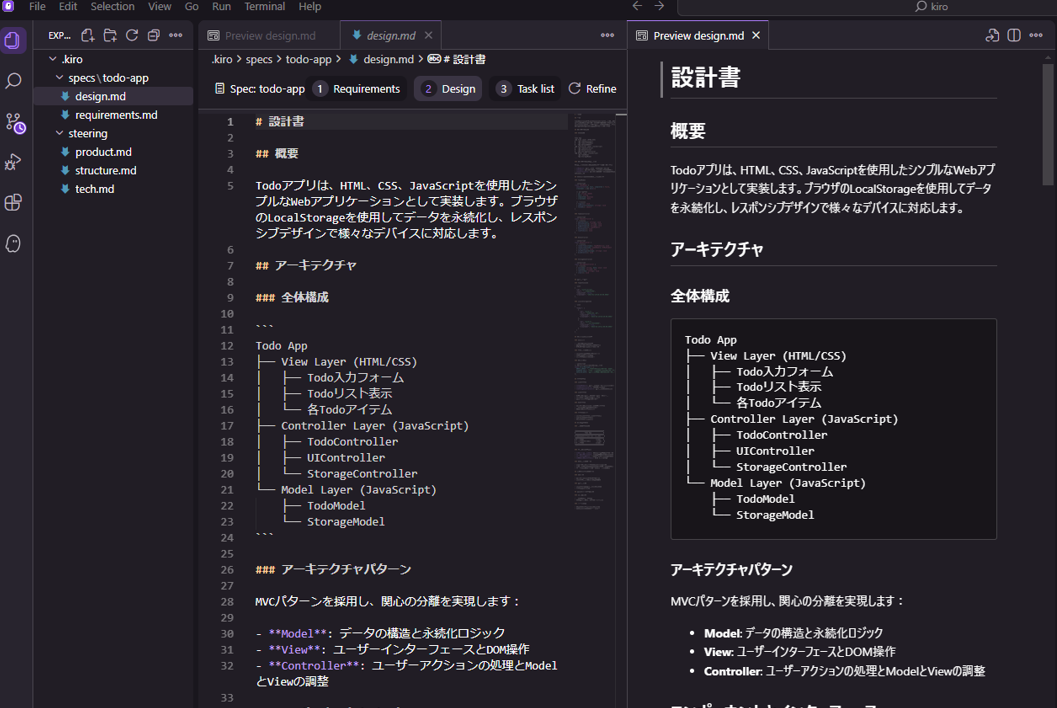The height and width of the screenshot is (708, 1057).
Task: Open the Kiro ghost panel icon
Action: point(13,243)
